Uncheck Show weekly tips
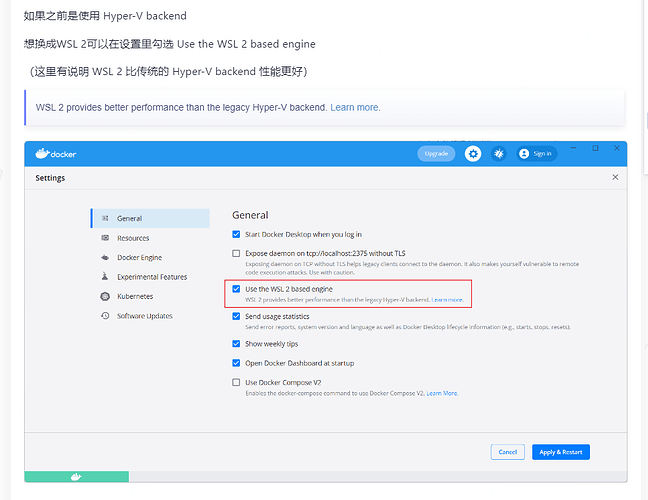Image resolution: width=648 pixels, height=500 pixels. (236, 344)
